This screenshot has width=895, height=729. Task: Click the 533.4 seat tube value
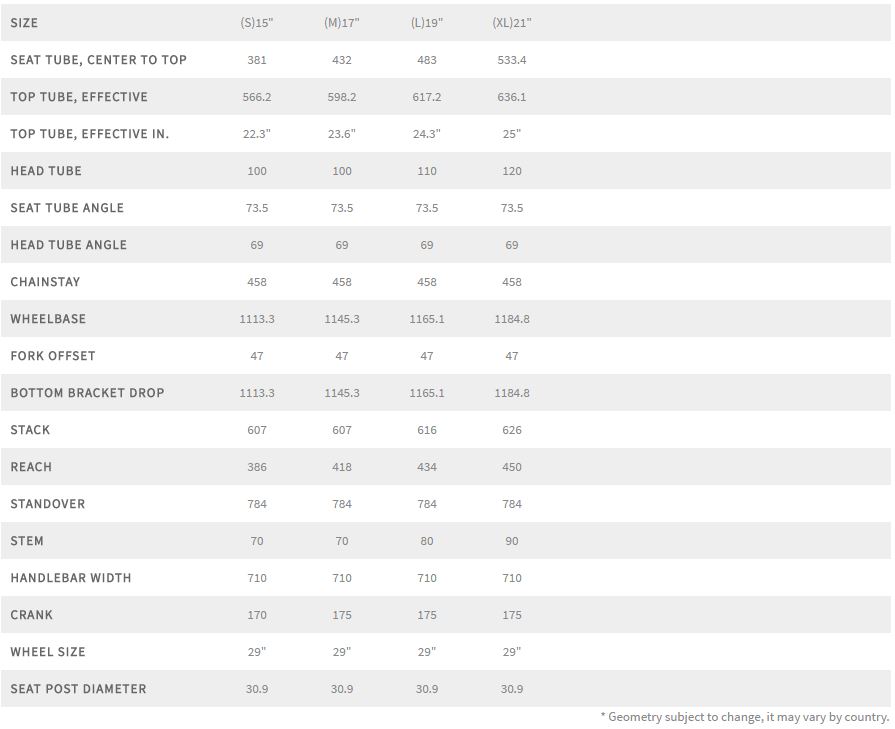[x=512, y=60]
